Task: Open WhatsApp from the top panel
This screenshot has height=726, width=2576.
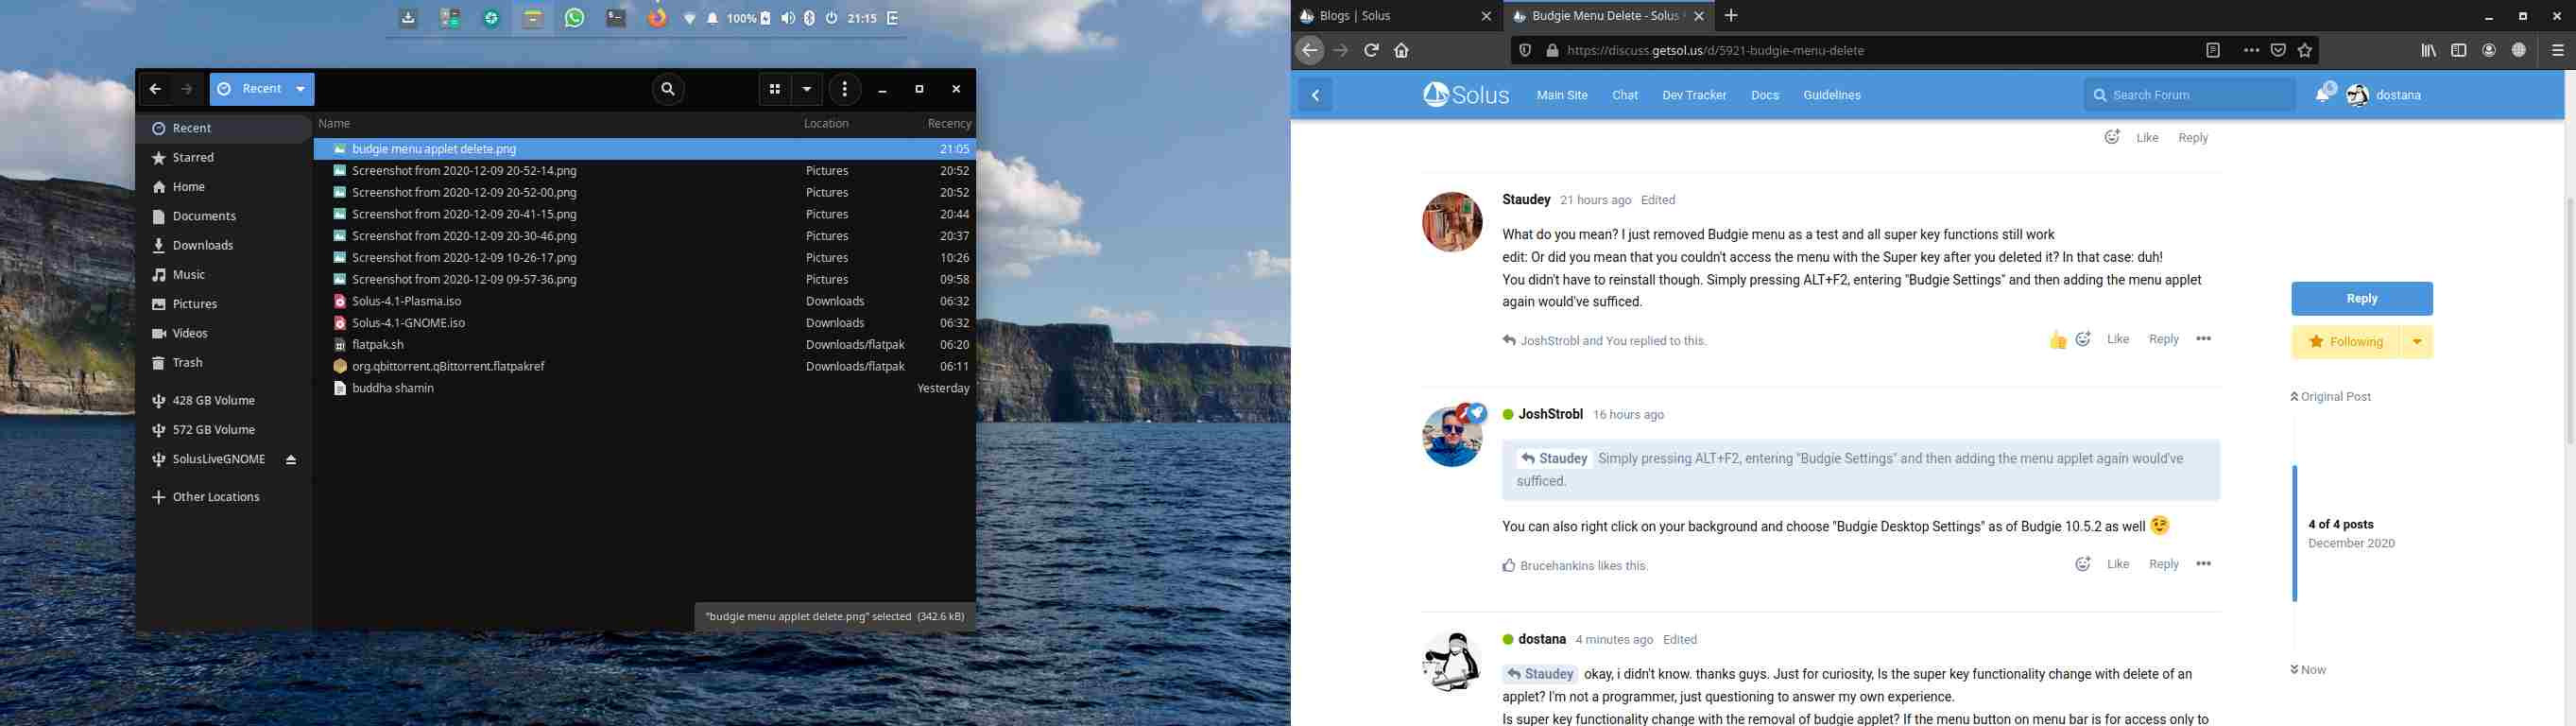Action: click(574, 18)
